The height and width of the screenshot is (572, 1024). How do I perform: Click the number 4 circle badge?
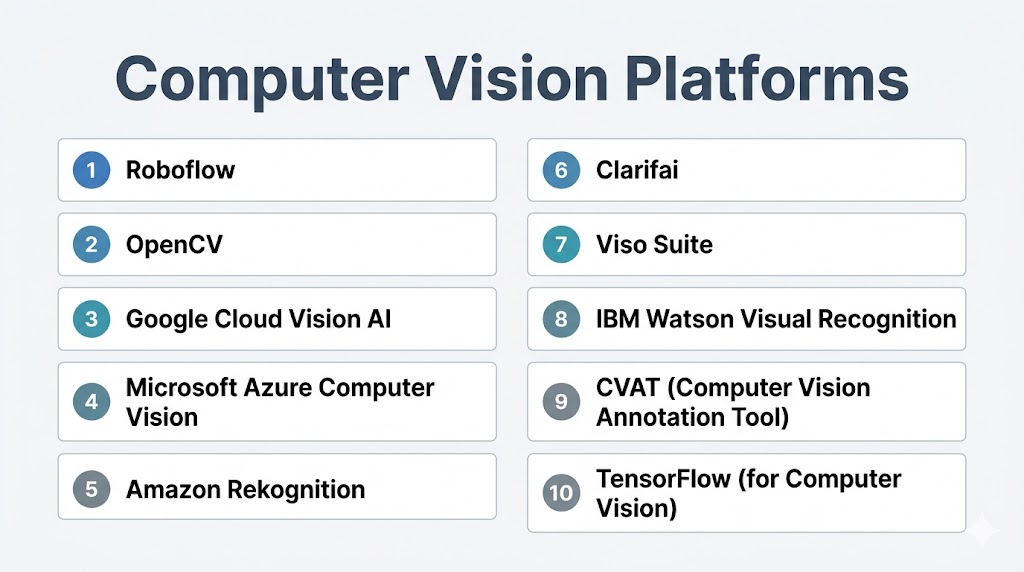pos(91,402)
